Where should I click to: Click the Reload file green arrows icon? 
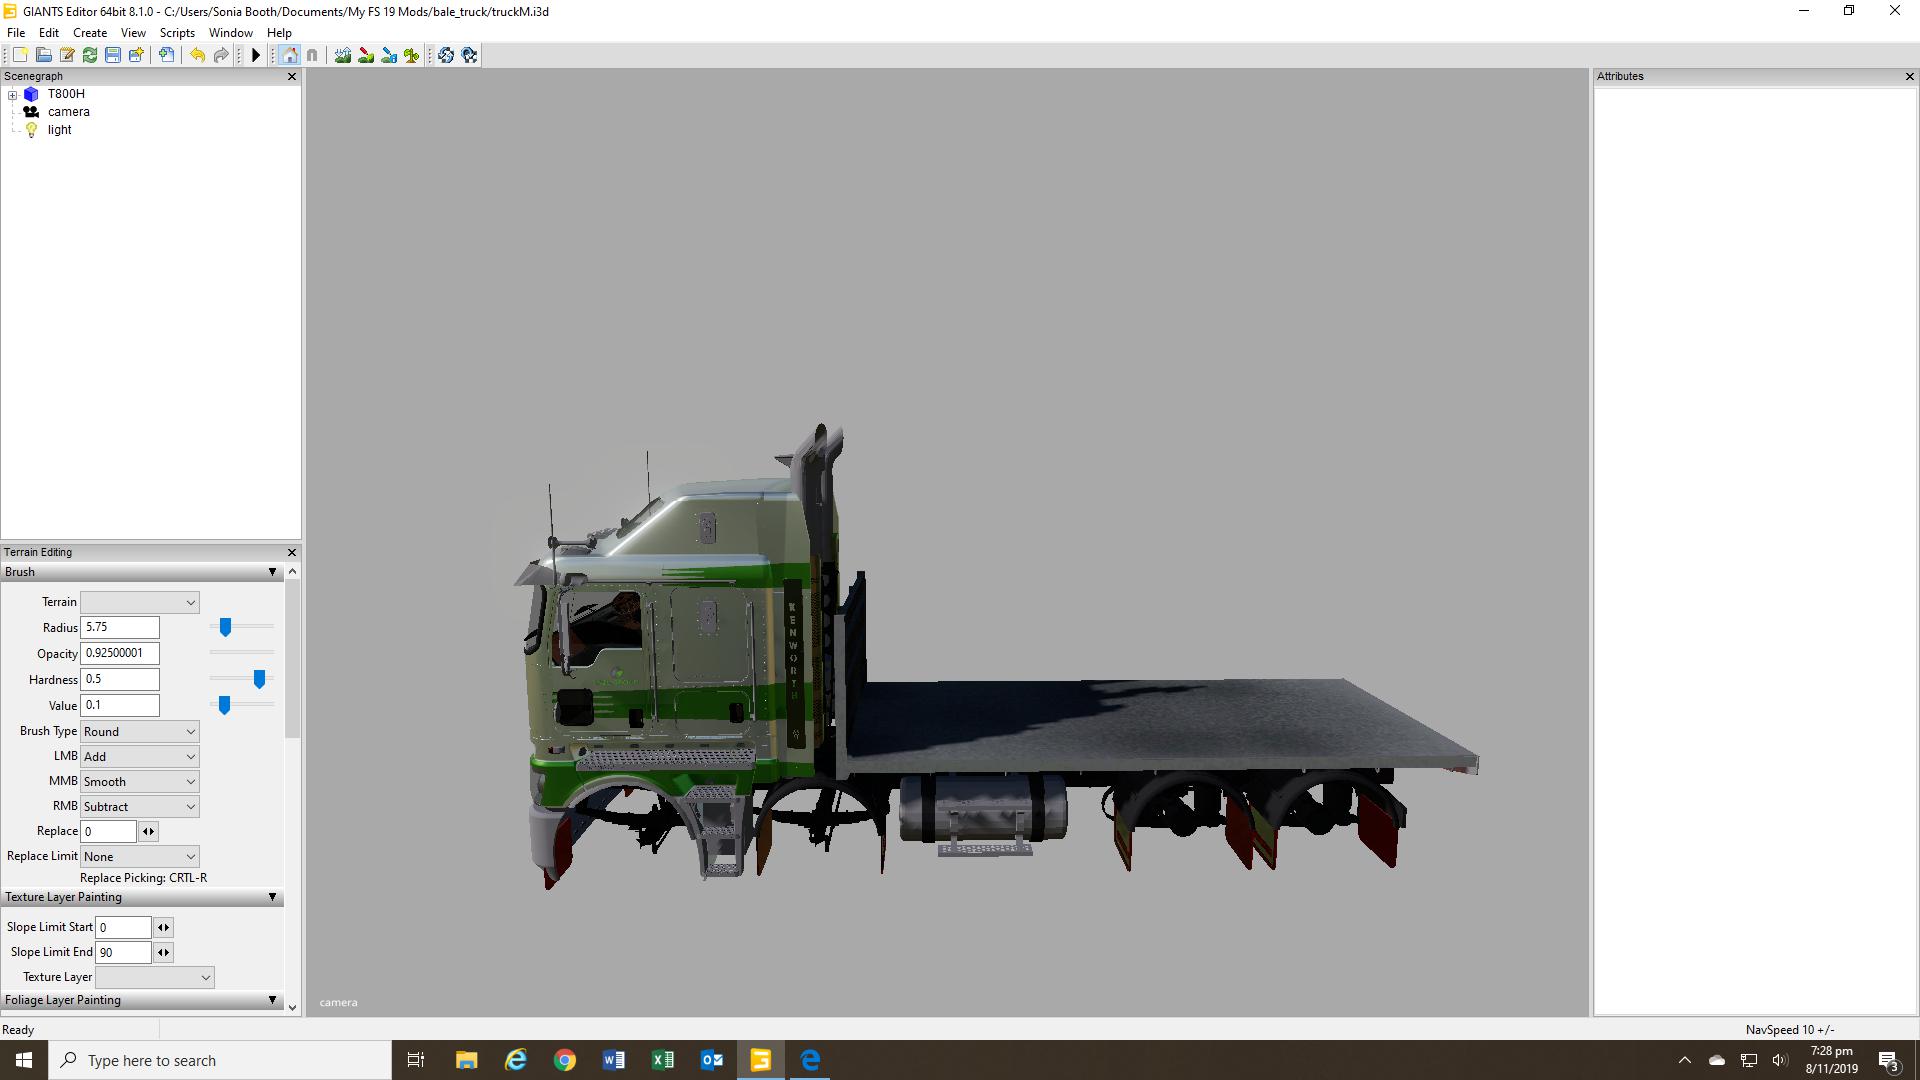tap(90, 55)
